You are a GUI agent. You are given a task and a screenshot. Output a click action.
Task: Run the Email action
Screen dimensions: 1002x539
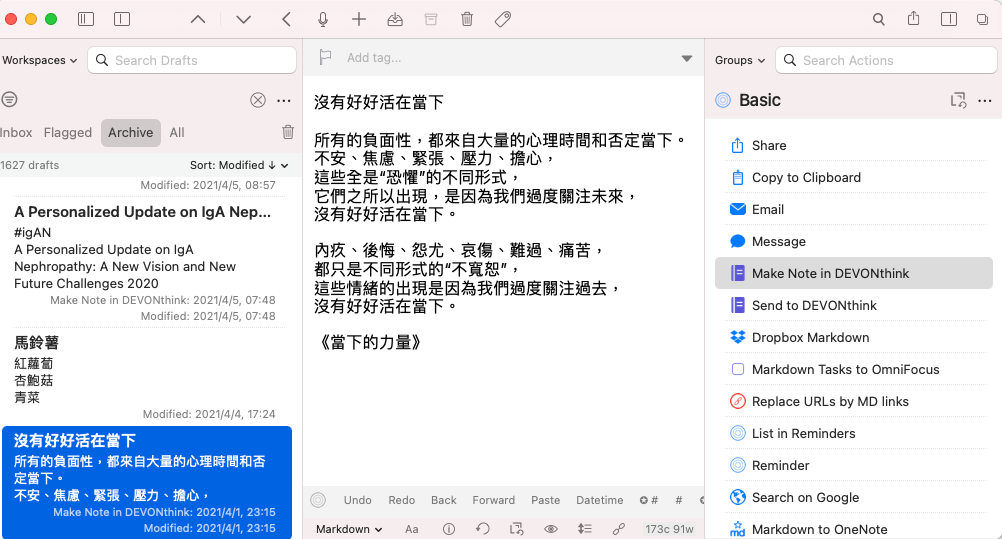[x=854, y=209]
